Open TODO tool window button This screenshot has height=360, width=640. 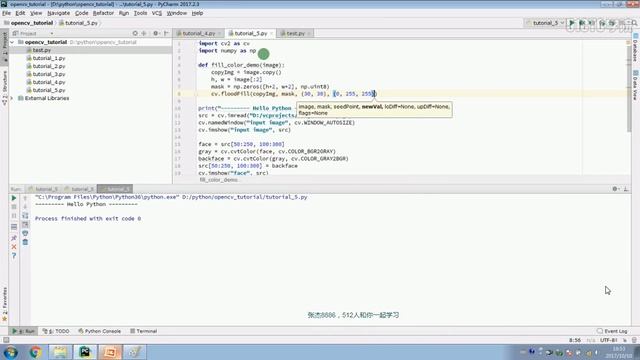(56, 331)
